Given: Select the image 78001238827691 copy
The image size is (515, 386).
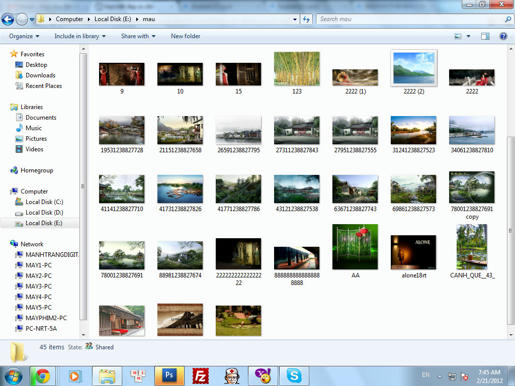Looking at the screenshot, I should [x=472, y=187].
